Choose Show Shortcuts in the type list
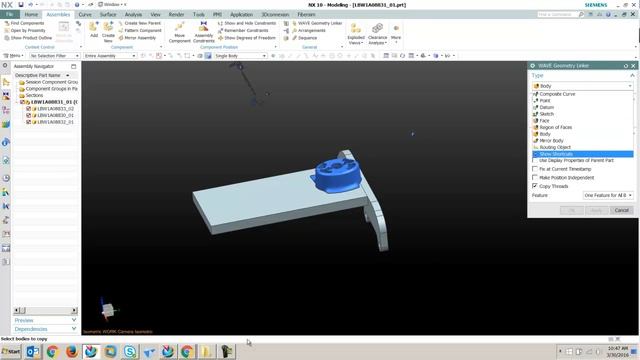 tap(583, 154)
